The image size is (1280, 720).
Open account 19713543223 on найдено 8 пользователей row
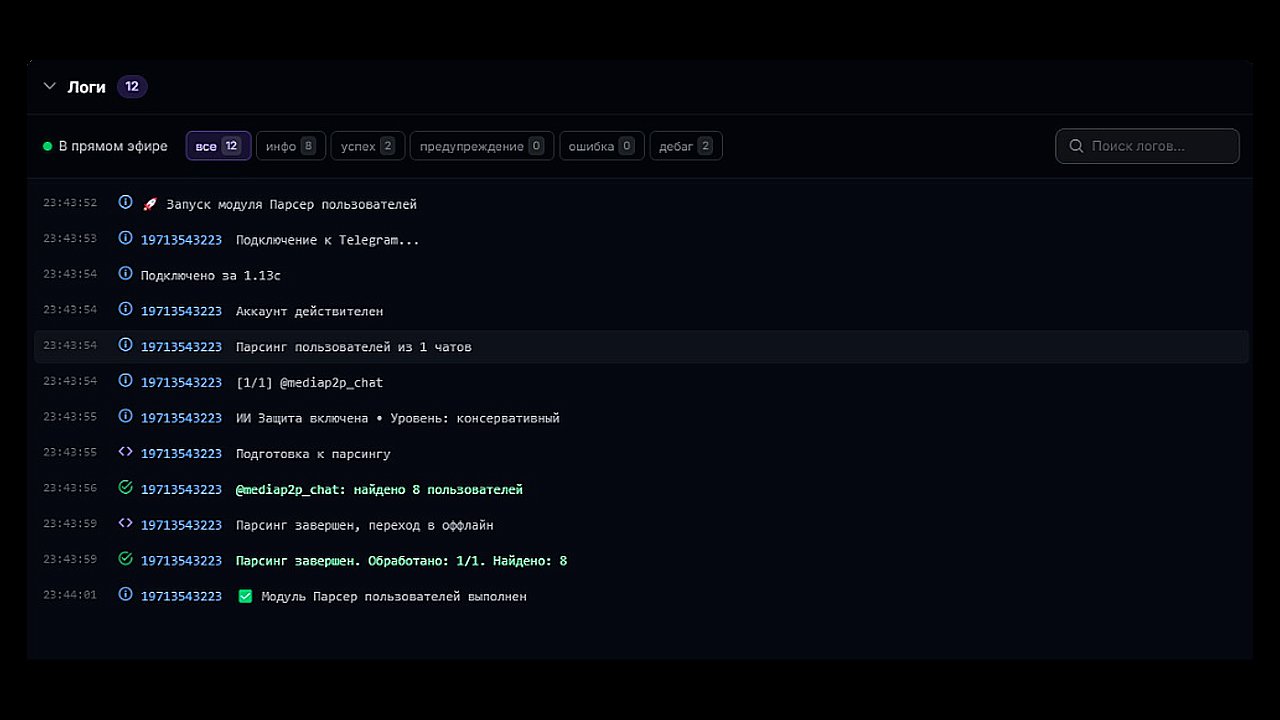coord(181,490)
